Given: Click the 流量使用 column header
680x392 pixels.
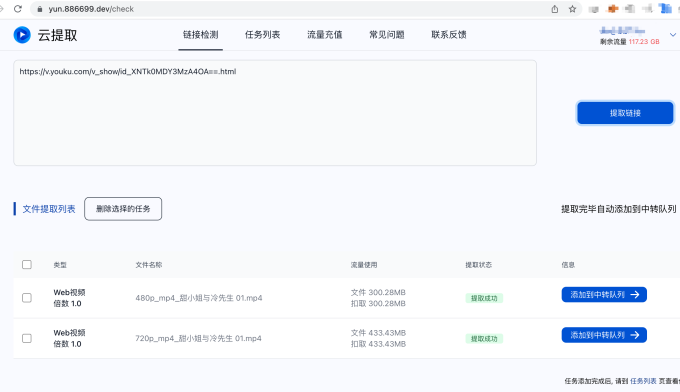Looking at the screenshot, I should [364, 265].
